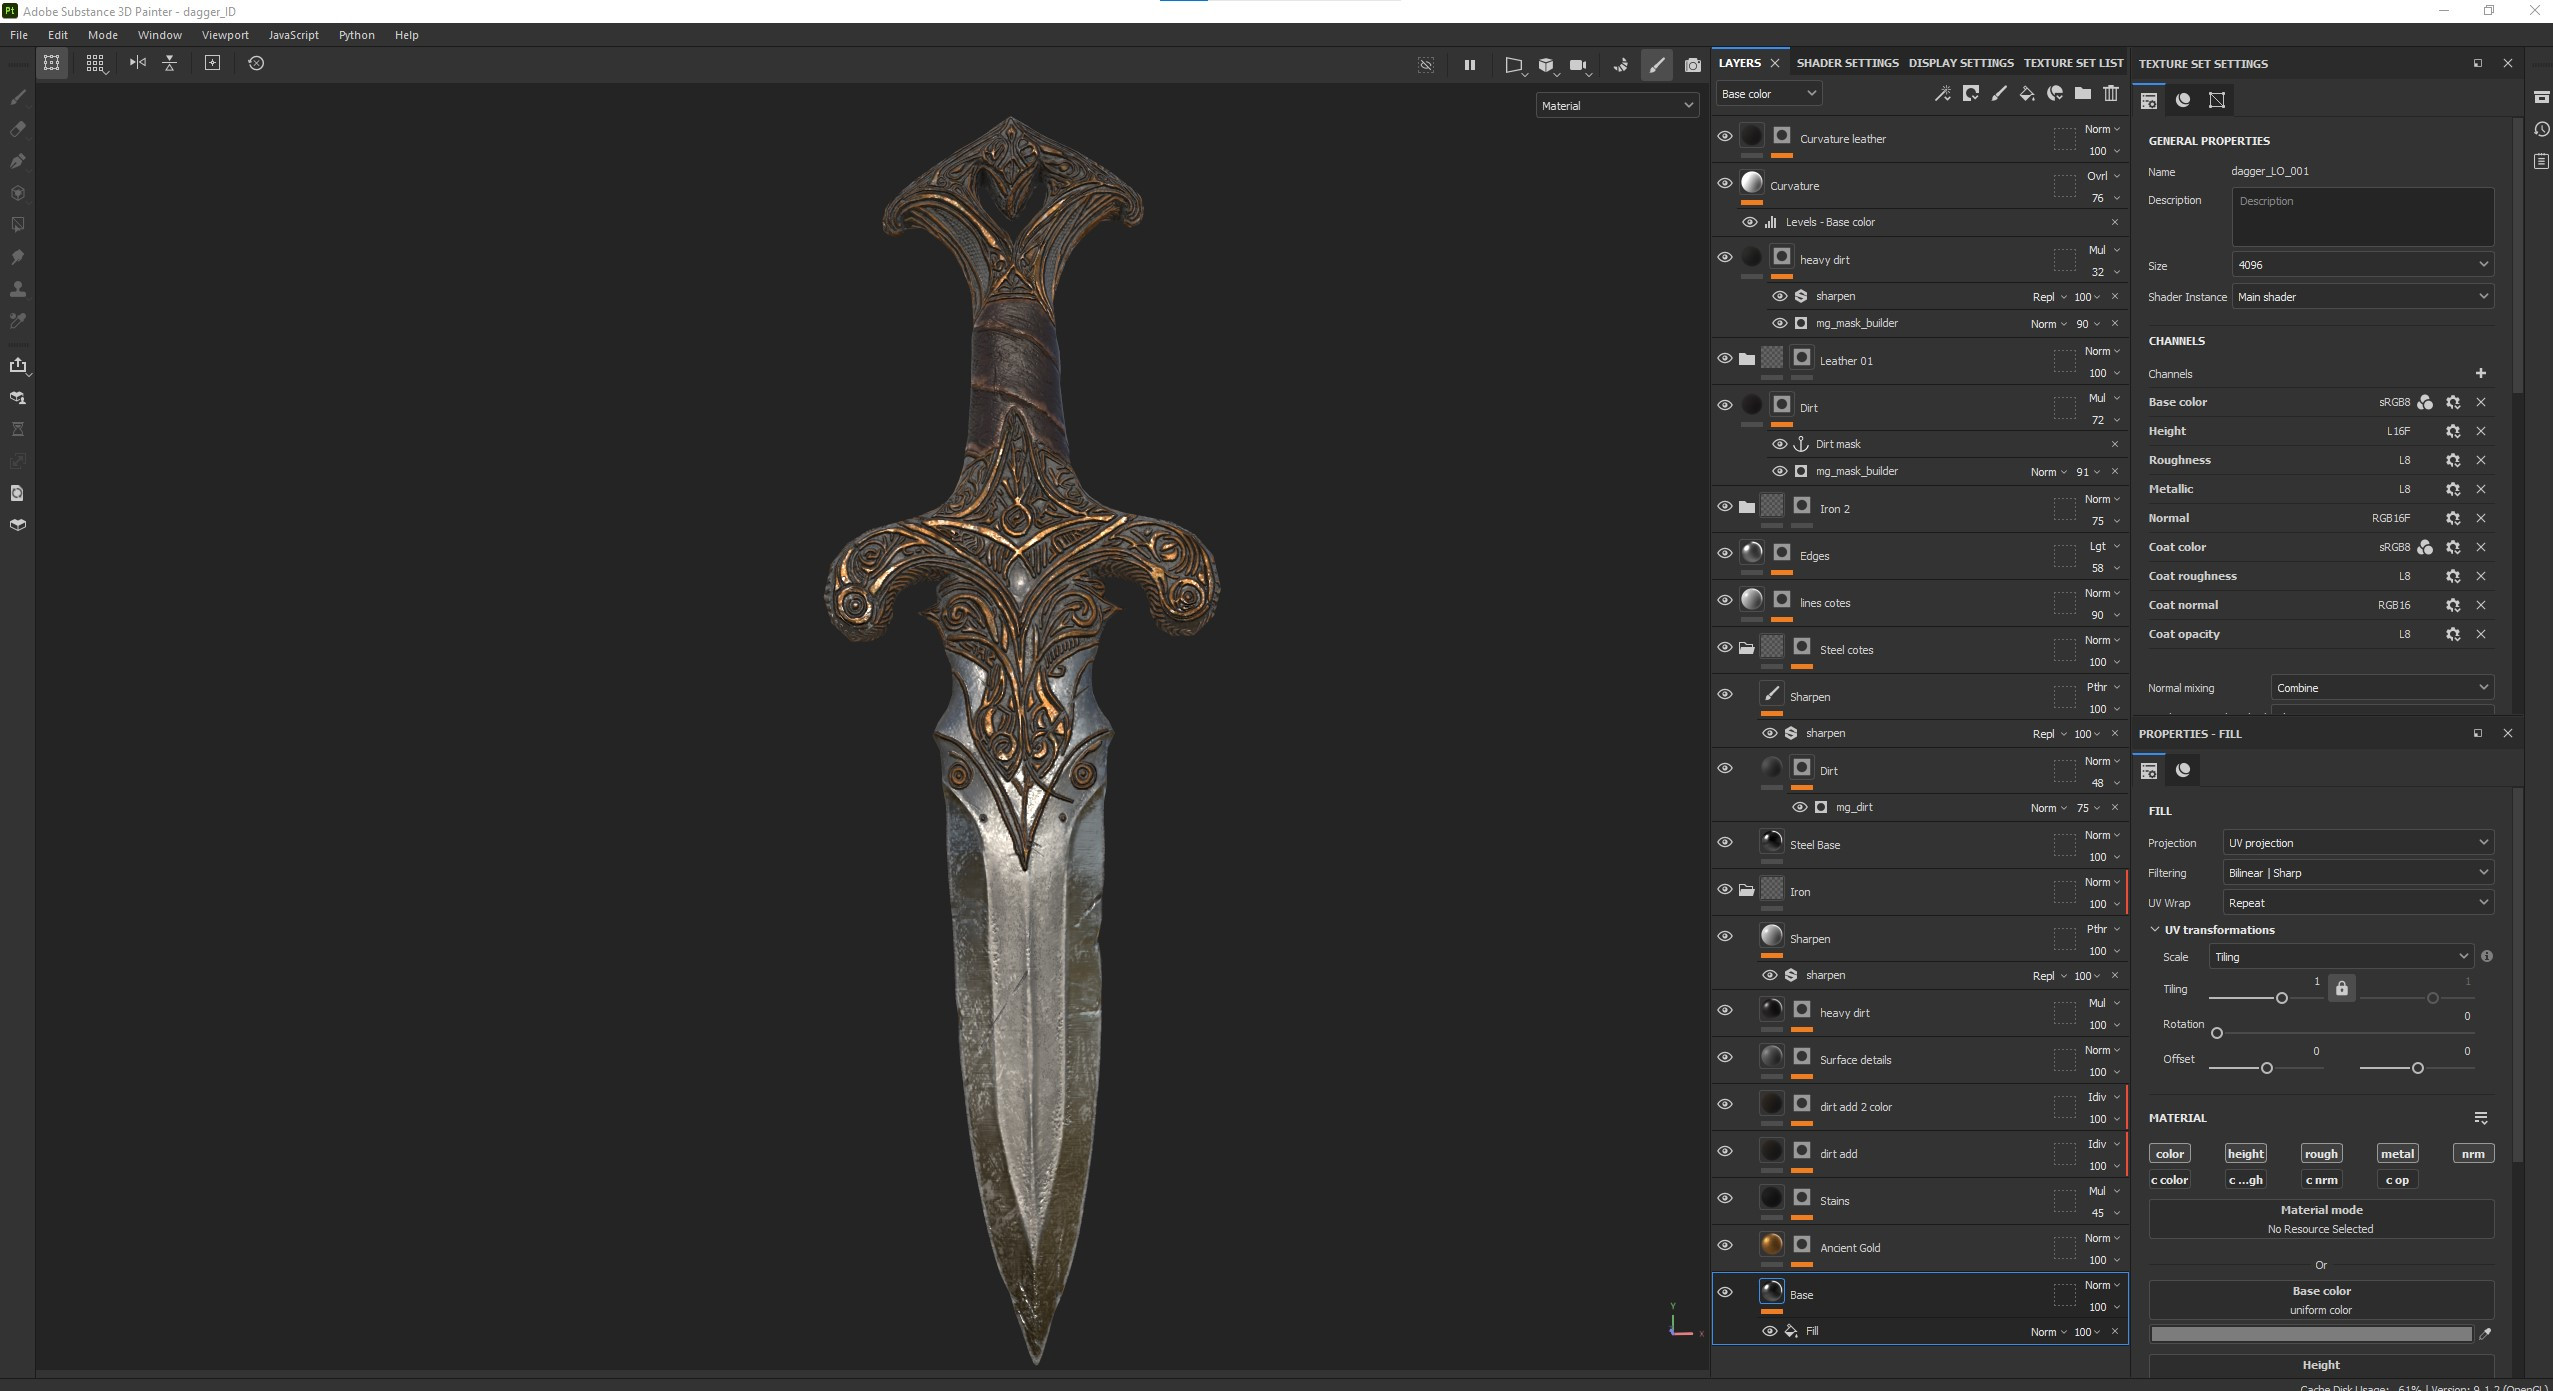Viewport: 2553px width, 1391px height.
Task: Open the Viewport menu
Action: pyautogui.click(x=225, y=35)
